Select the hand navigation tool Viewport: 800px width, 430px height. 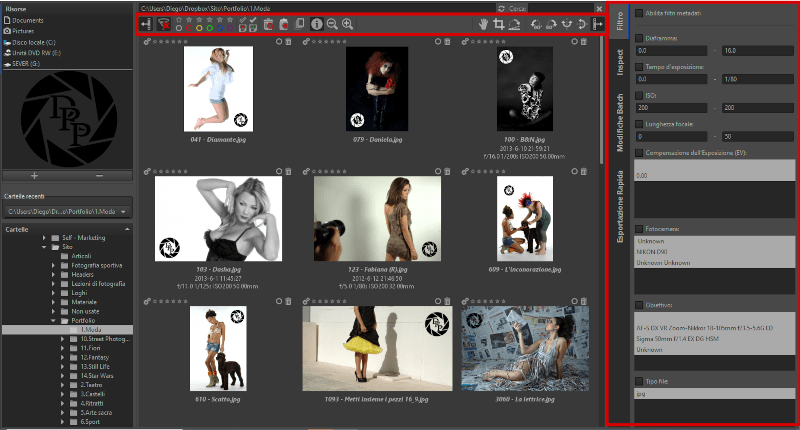[x=485, y=24]
